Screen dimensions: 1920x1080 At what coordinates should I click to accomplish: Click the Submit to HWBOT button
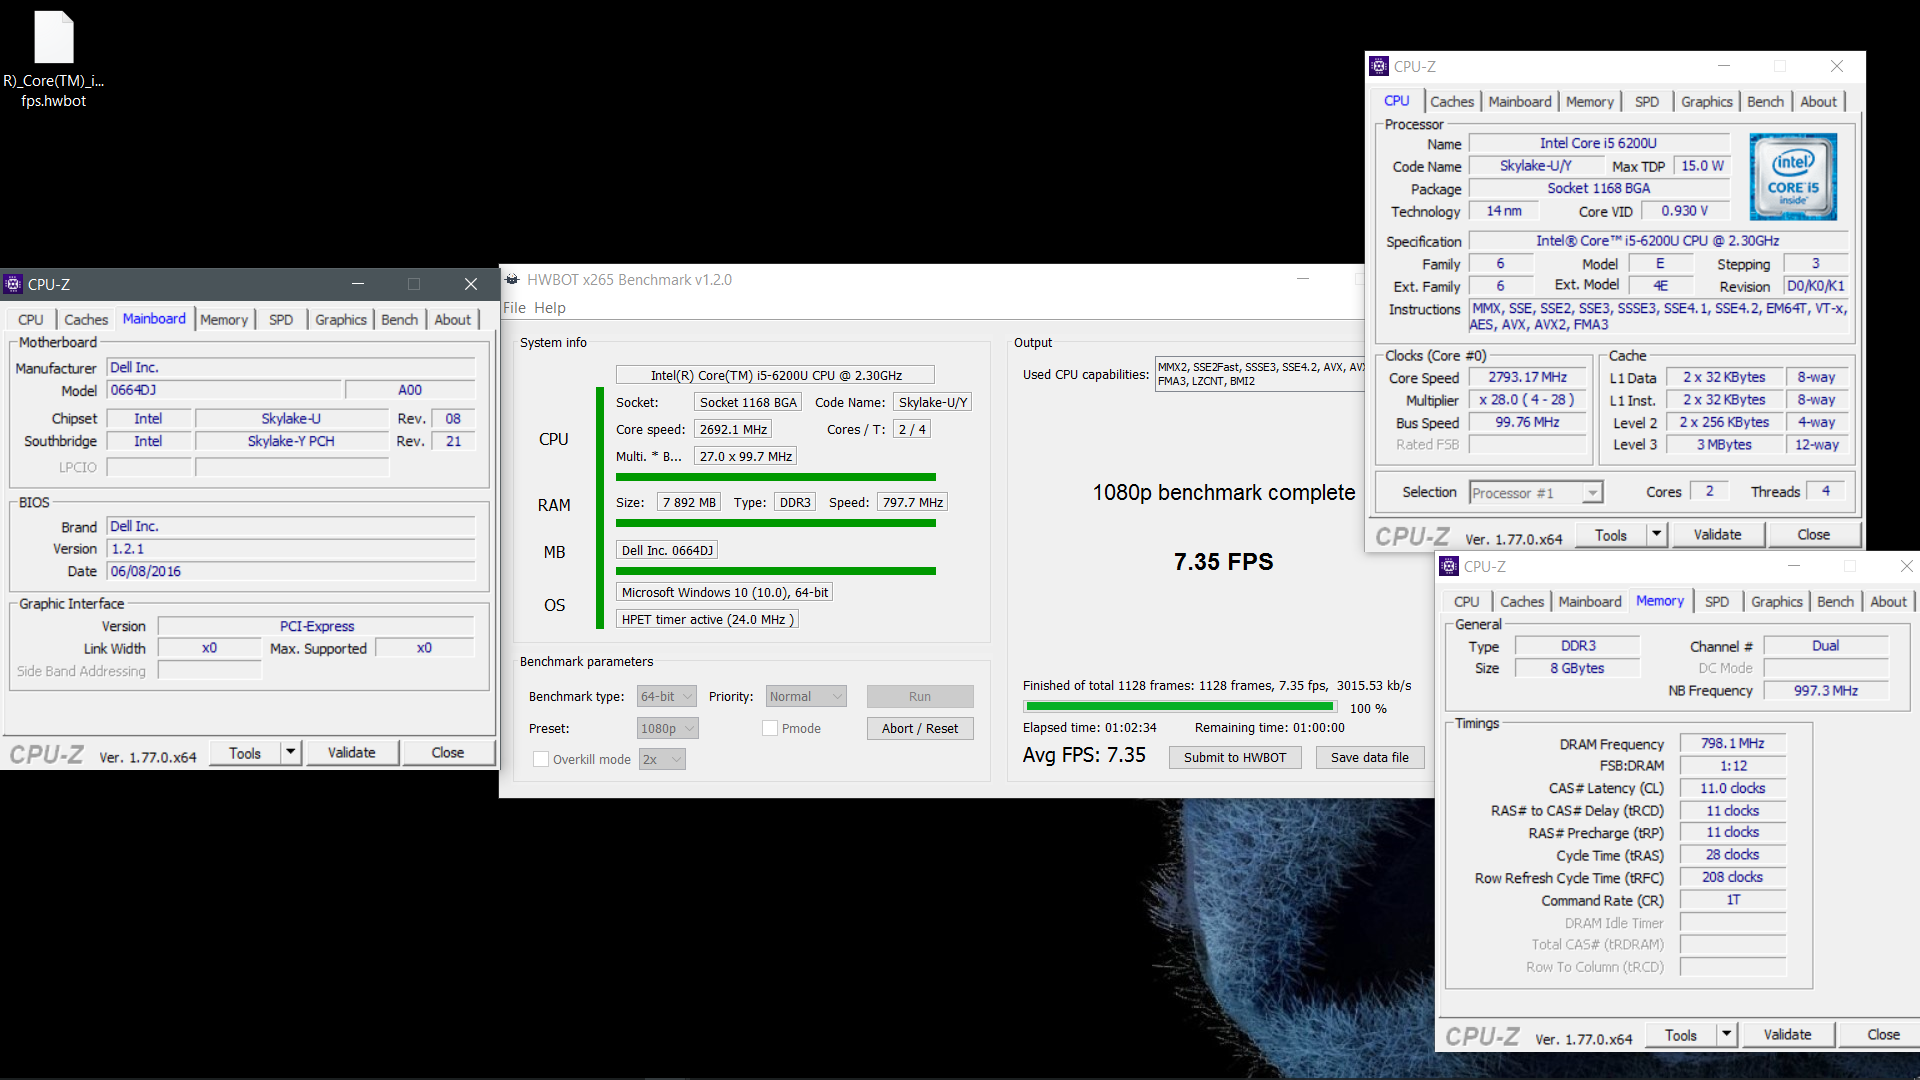click(x=1235, y=757)
